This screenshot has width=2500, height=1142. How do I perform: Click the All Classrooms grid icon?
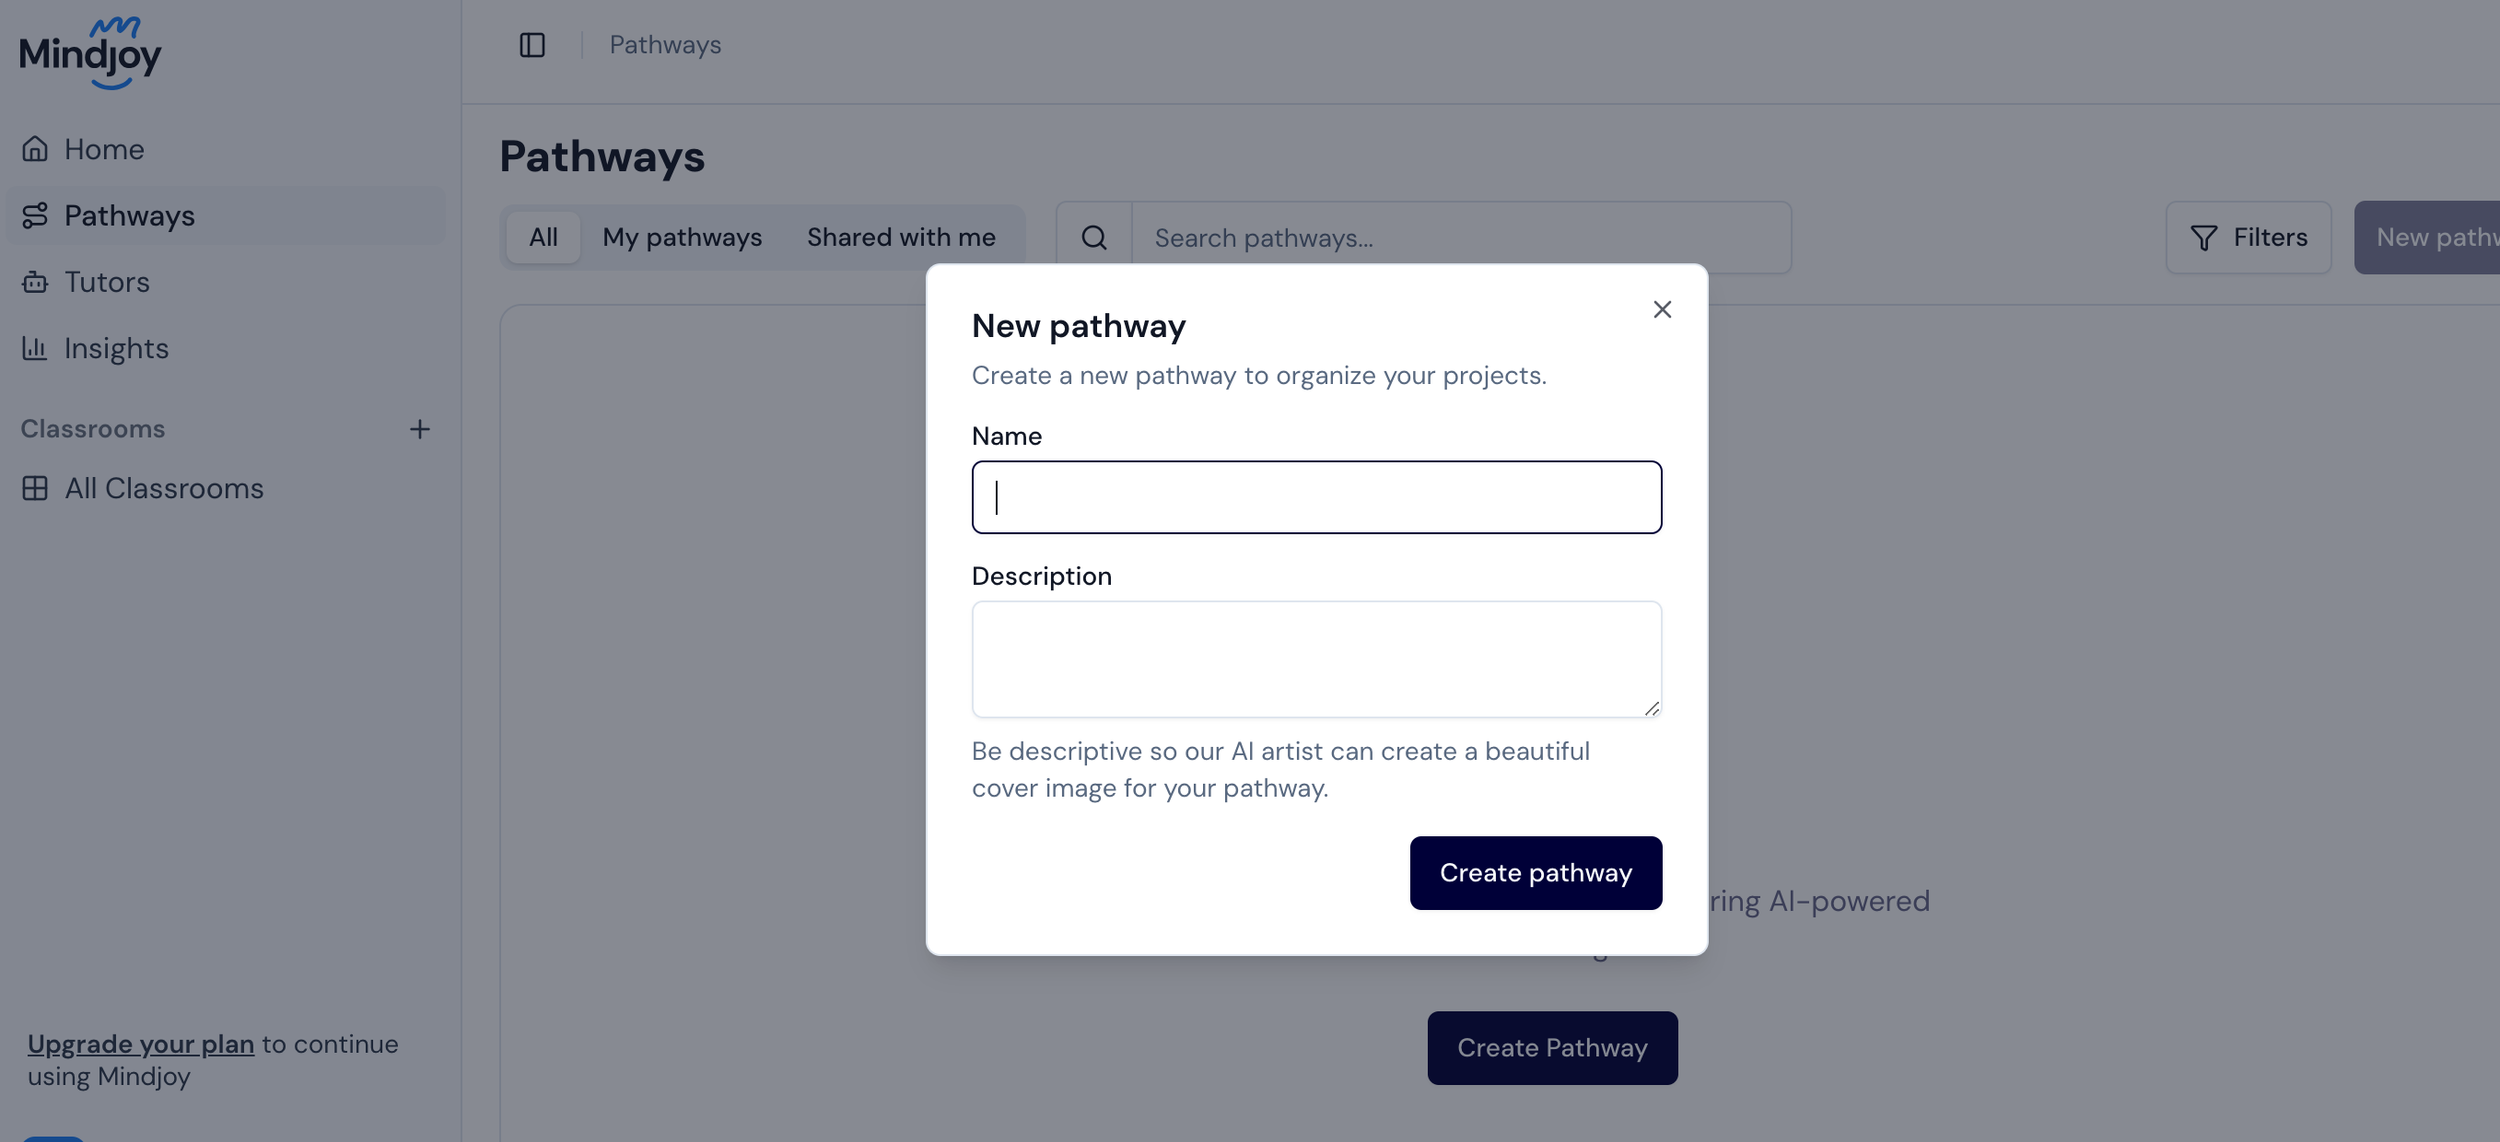[35, 488]
